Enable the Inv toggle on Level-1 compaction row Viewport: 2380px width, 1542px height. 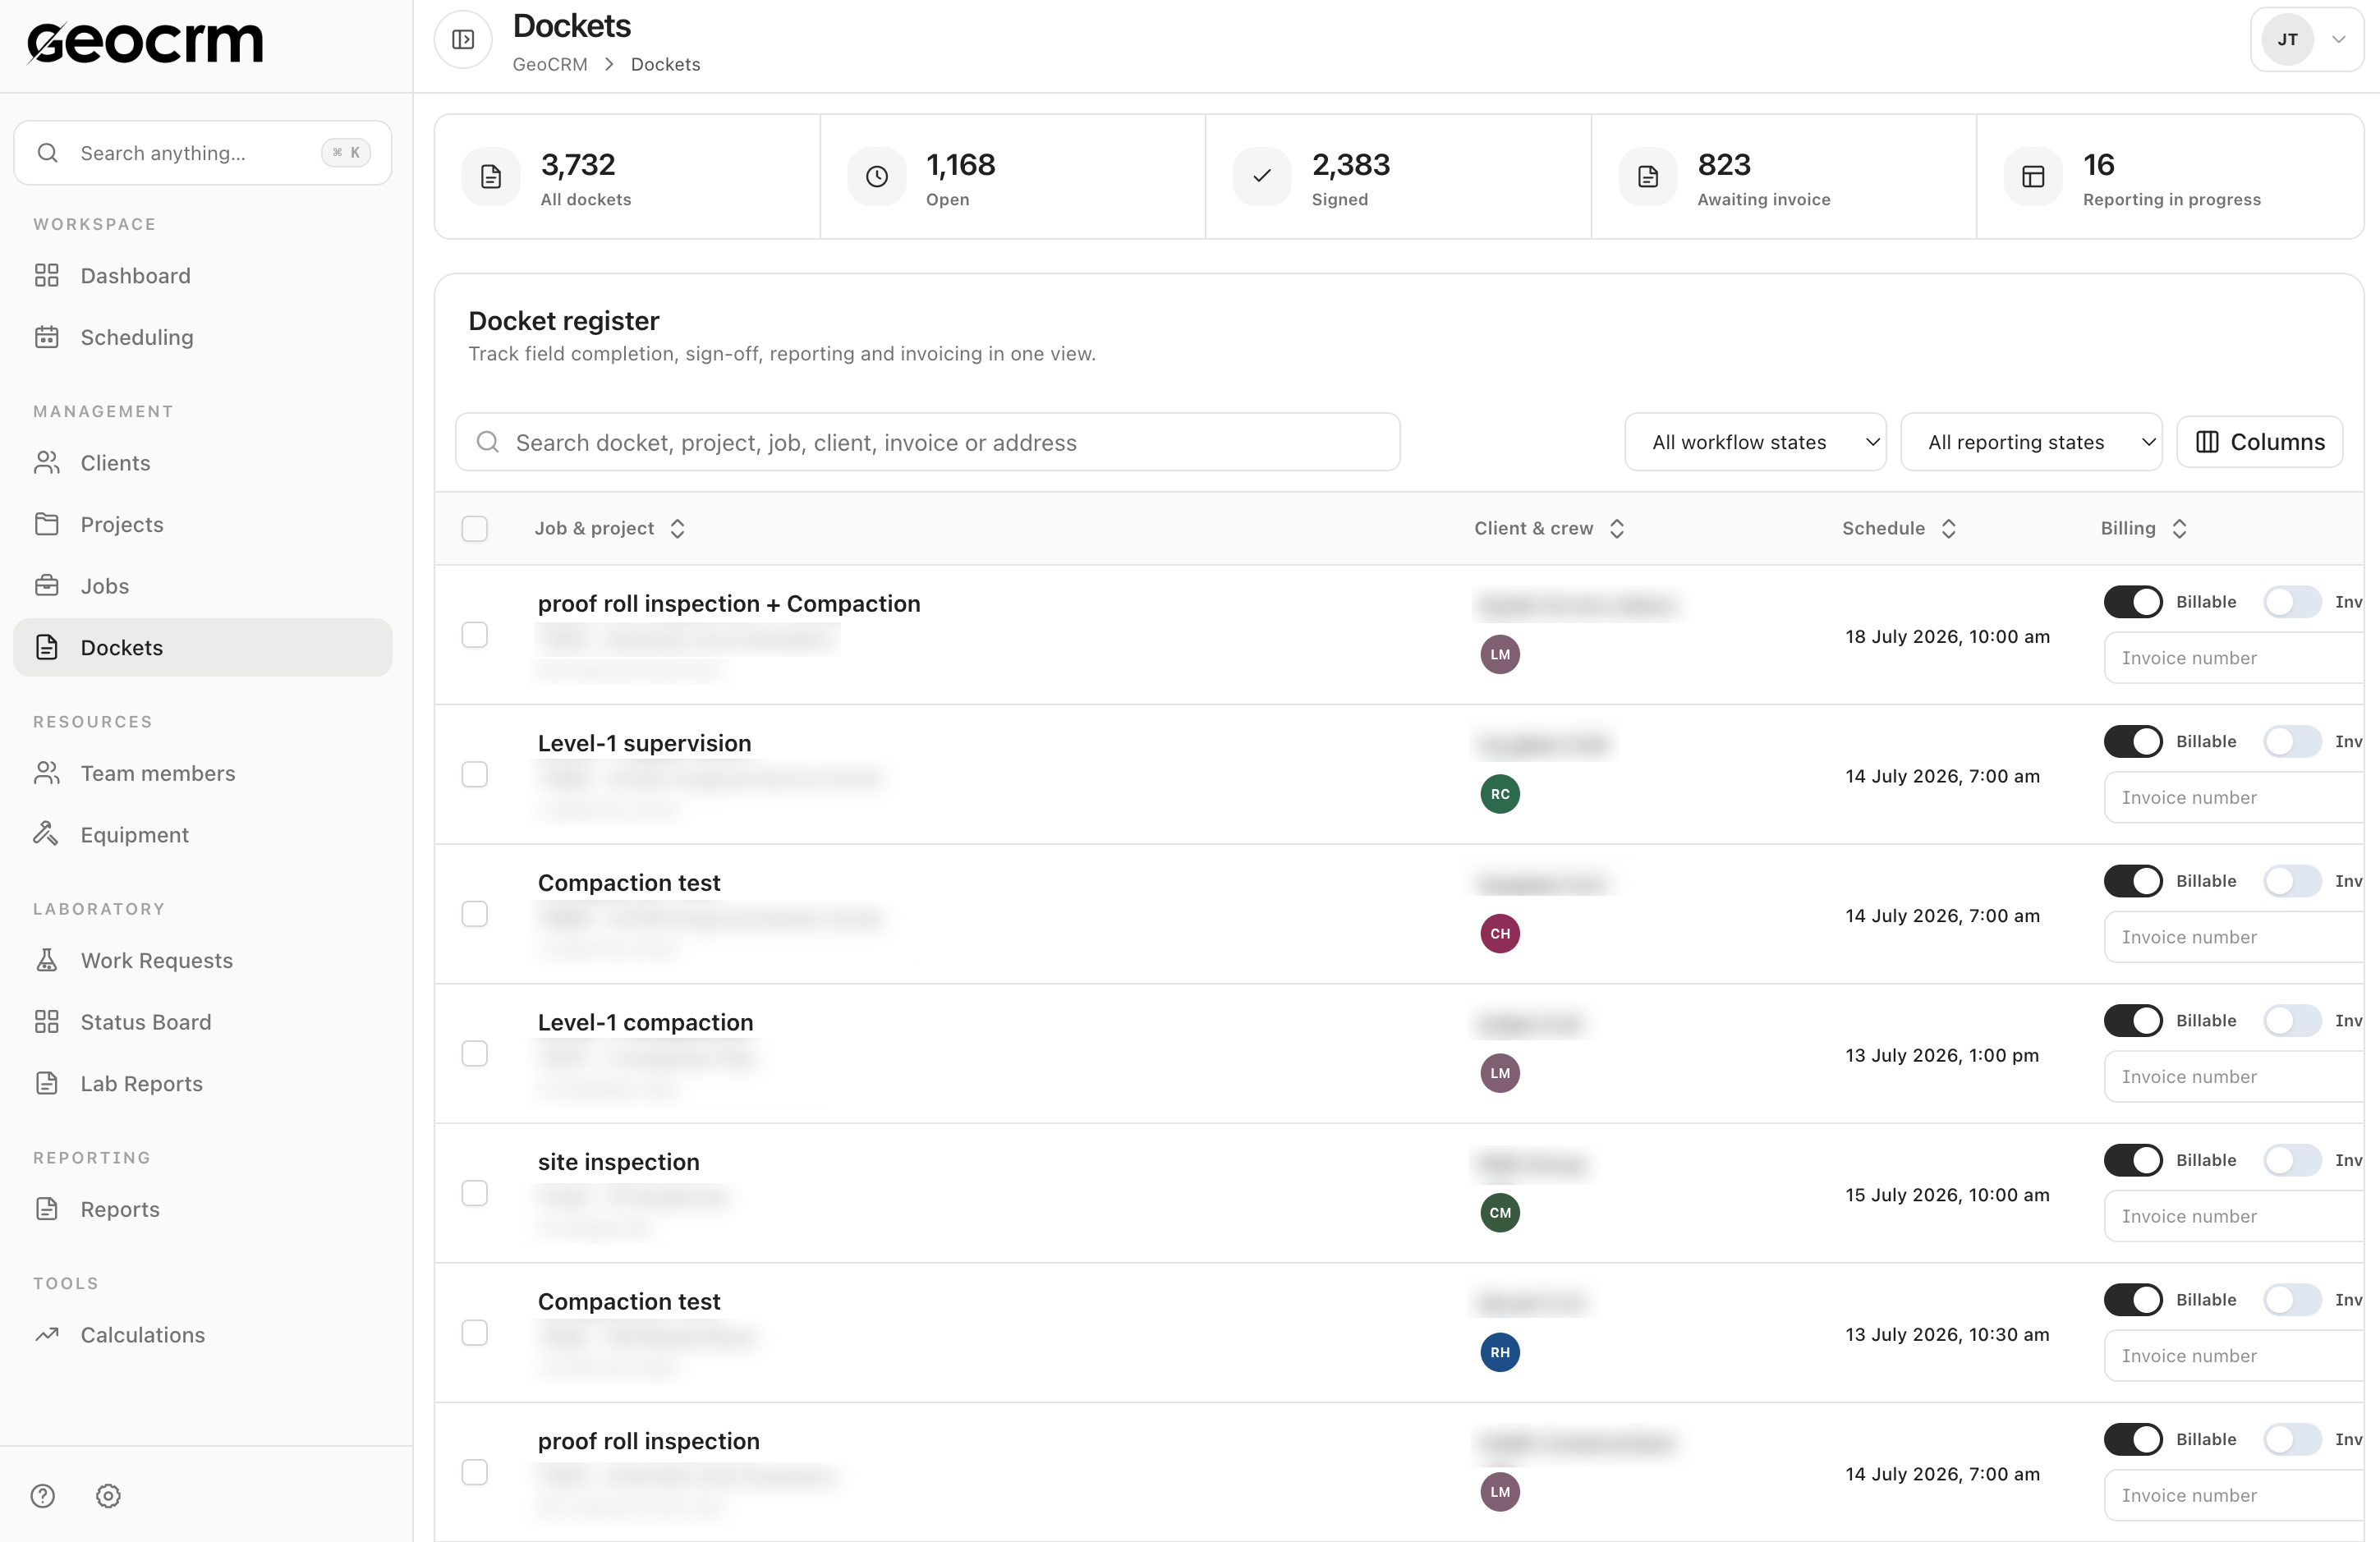pos(2293,1020)
